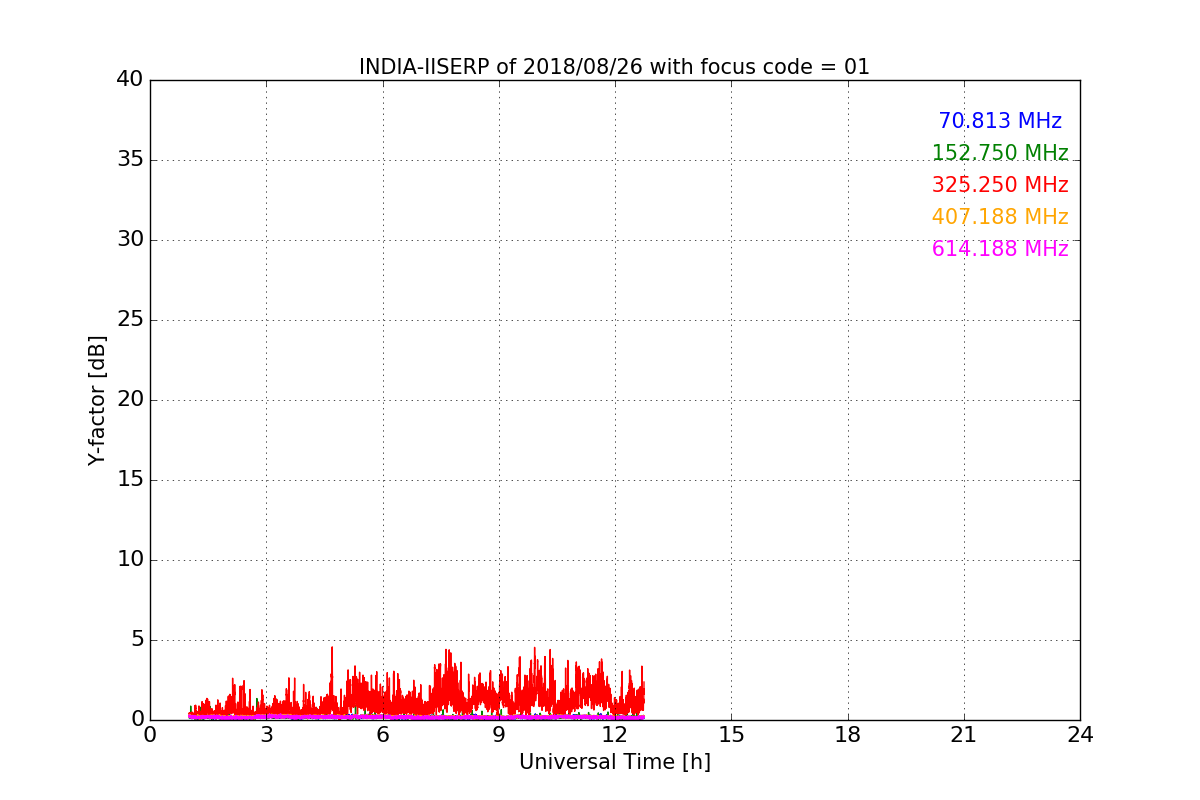1200x800 pixels.
Task: Click x-axis tick value 21
Action: point(964,735)
